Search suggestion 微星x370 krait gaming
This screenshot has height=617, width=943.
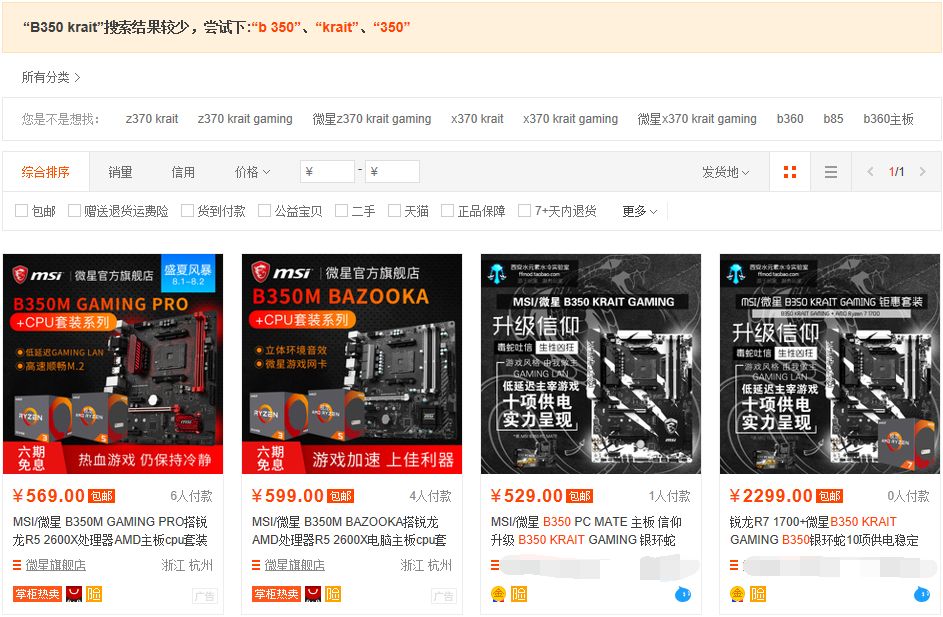point(697,119)
